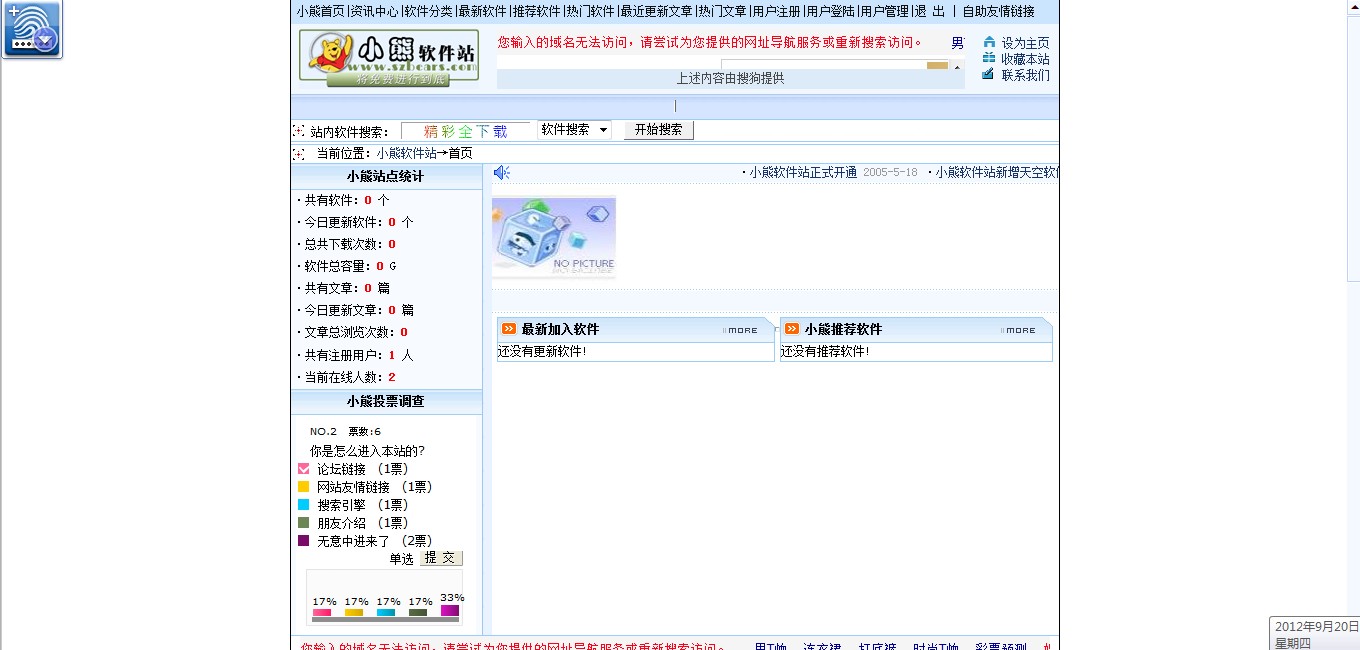Select poll option 网站友情链接
This screenshot has width=1360, height=650.
(x=304, y=487)
